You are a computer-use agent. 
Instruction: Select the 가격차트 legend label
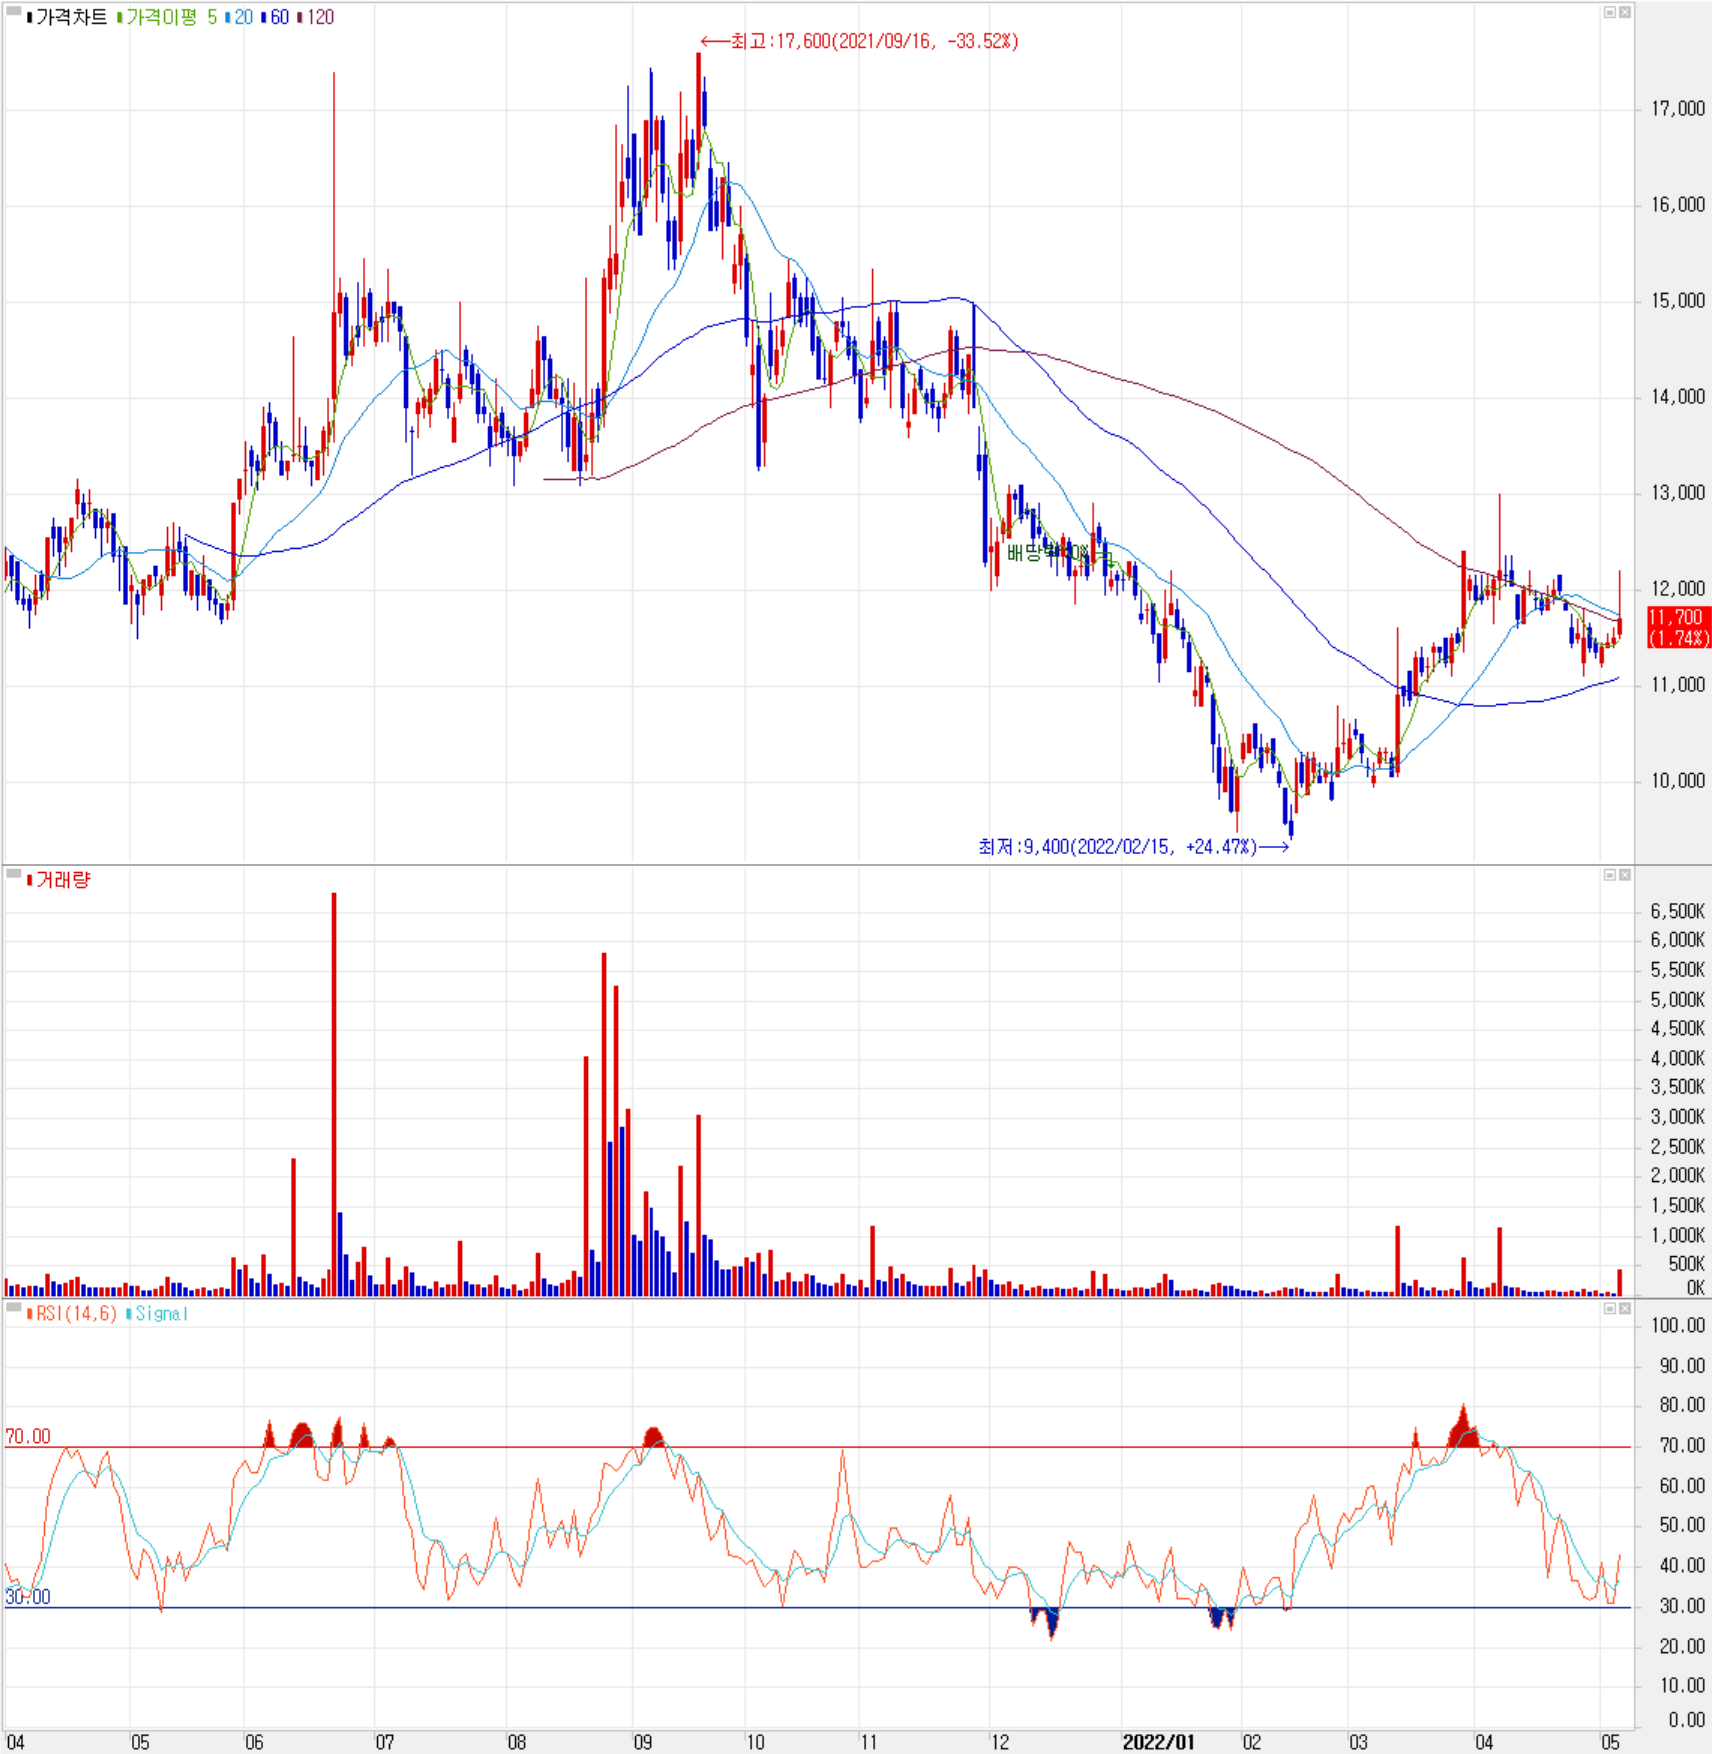click(67, 17)
